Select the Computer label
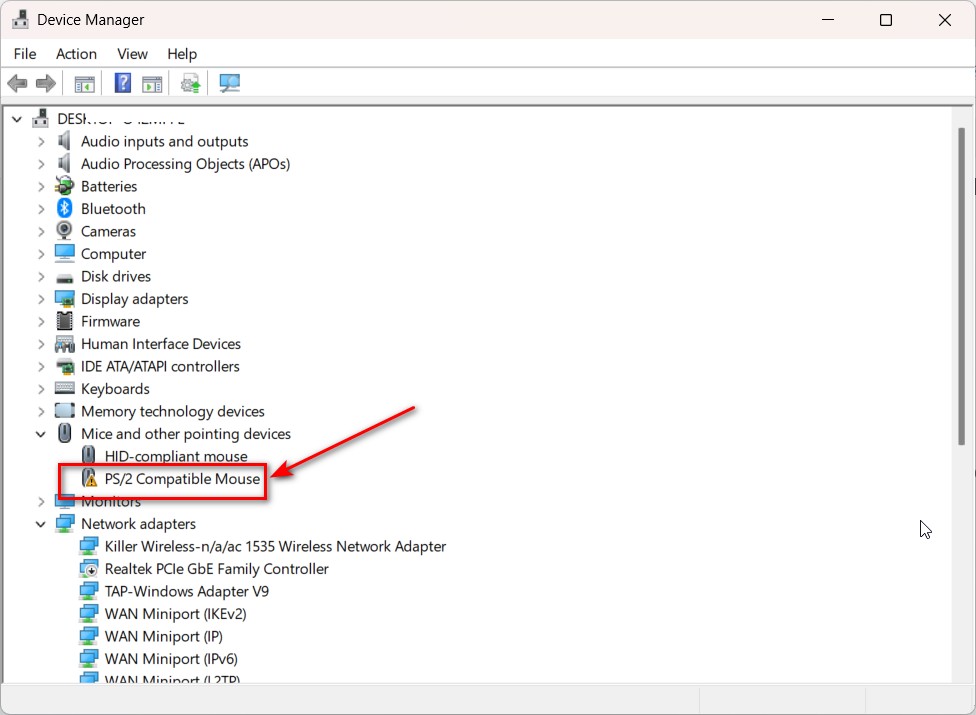 coord(113,254)
